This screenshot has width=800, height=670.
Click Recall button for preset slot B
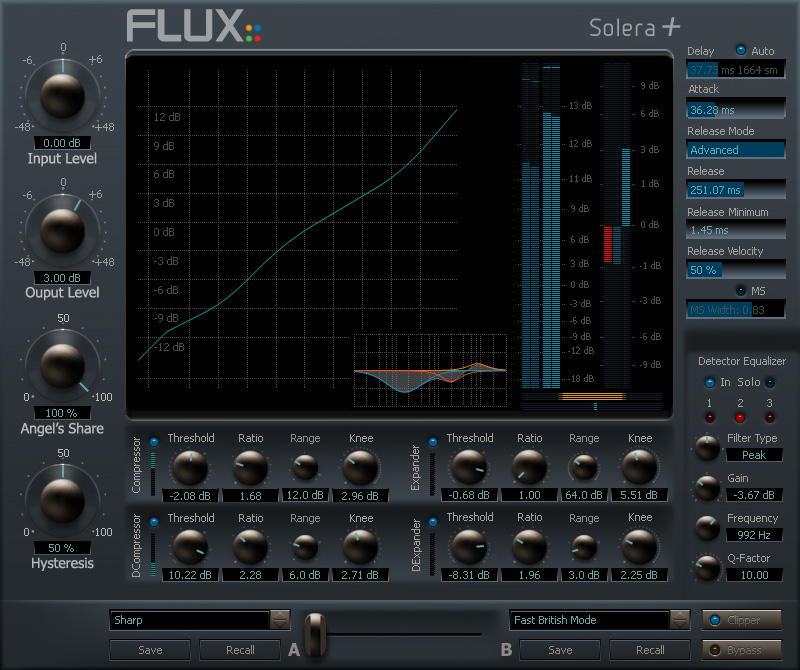[650, 650]
